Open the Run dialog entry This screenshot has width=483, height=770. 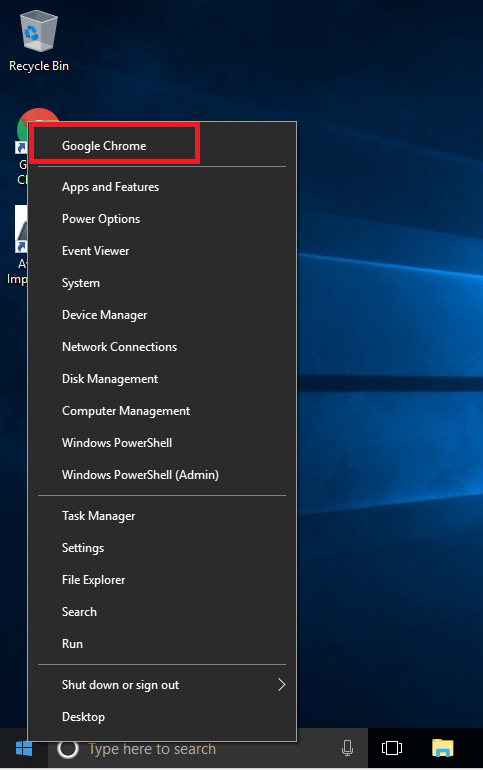pos(162,644)
